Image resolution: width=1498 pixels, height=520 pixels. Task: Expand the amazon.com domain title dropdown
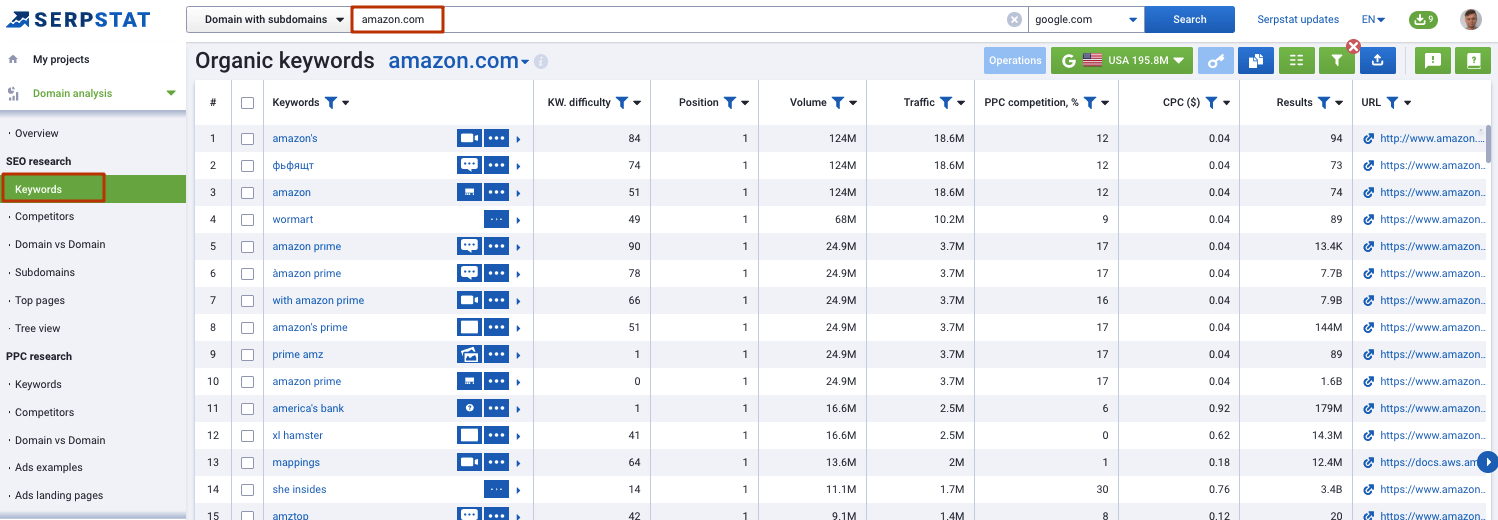click(x=525, y=62)
